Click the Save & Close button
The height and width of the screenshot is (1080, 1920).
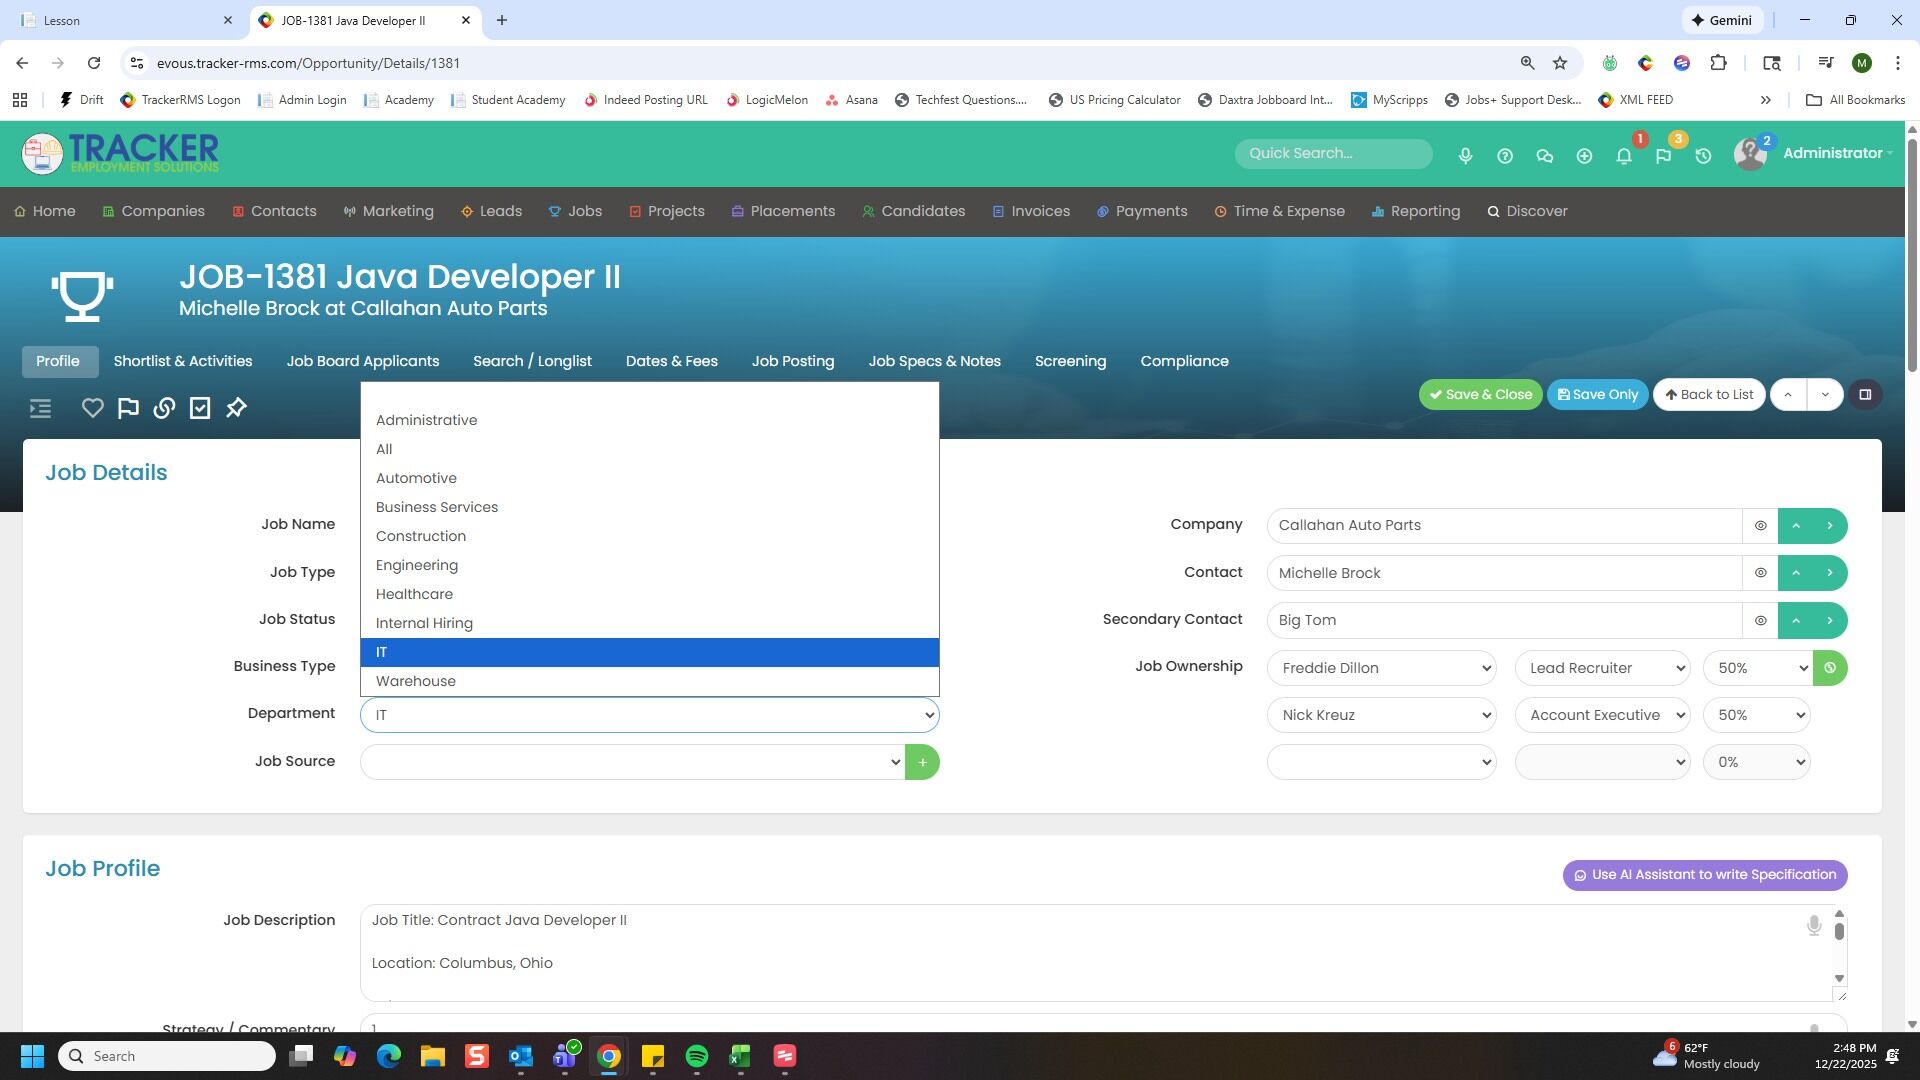pyautogui.click(x=1480, y=395)
